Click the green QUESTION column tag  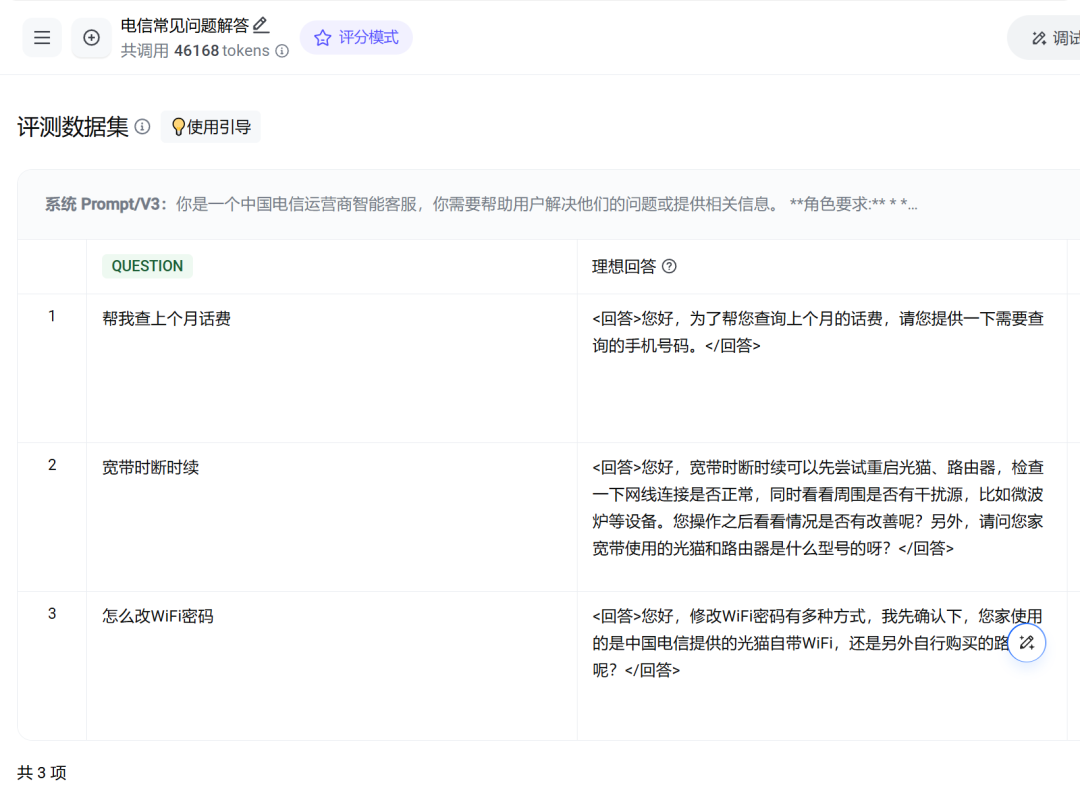pyautogui.click(x=147, y=266)
